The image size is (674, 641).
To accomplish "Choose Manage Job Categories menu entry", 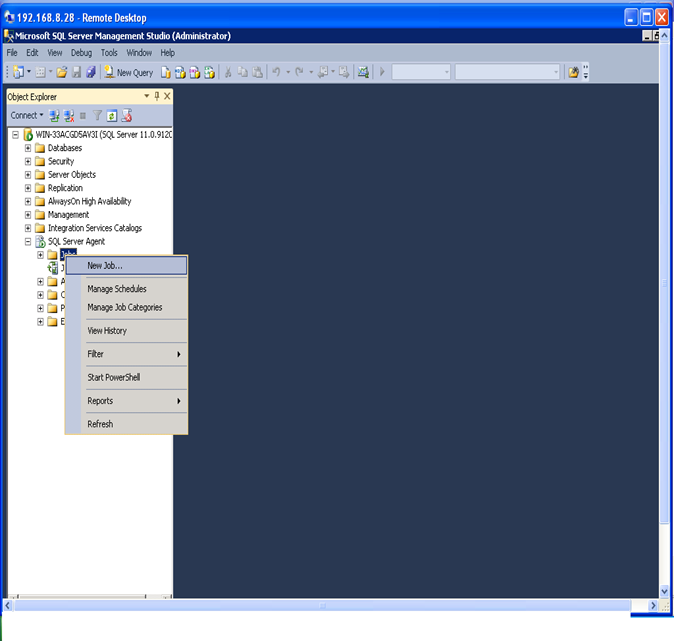I will pos(126,307).
